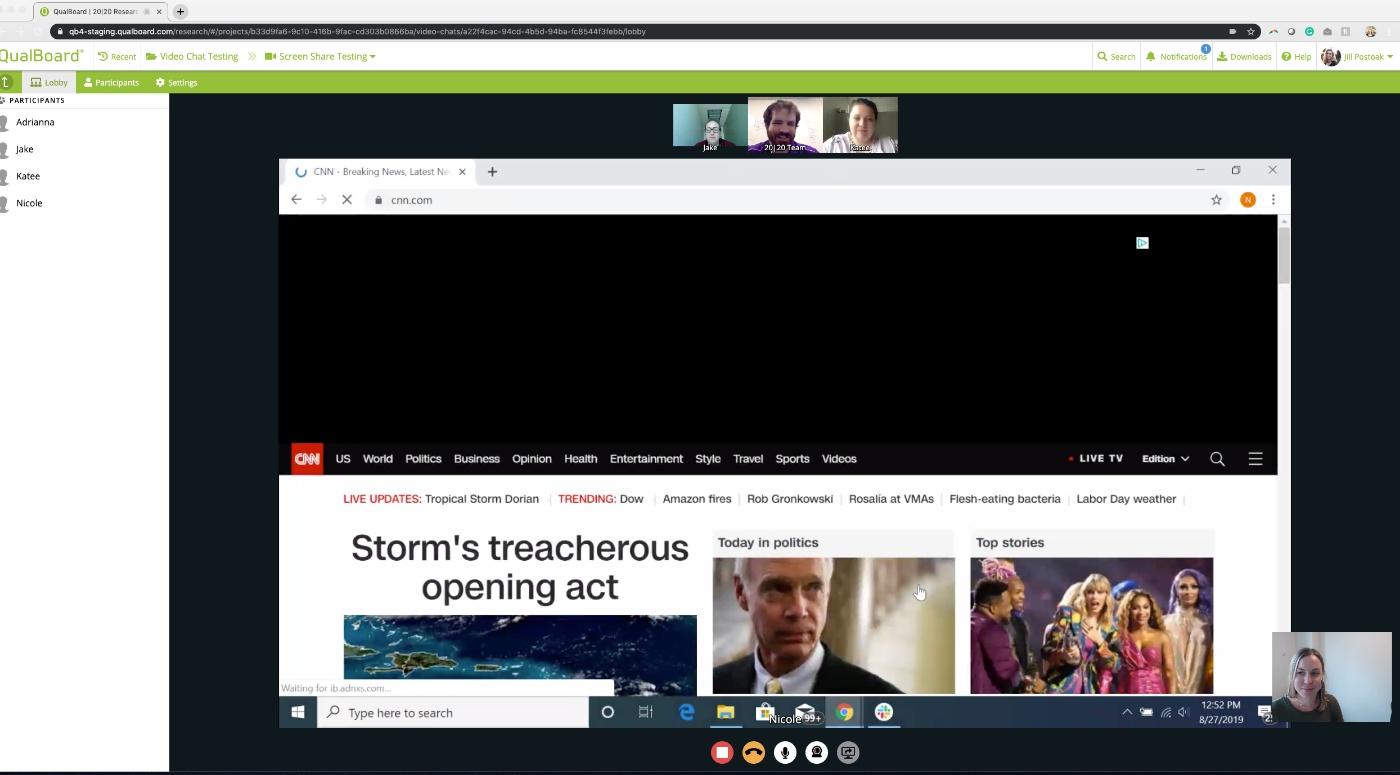Expand the CNN Edition dropdown
The image size is (1400, 775).
[1166, 459]
